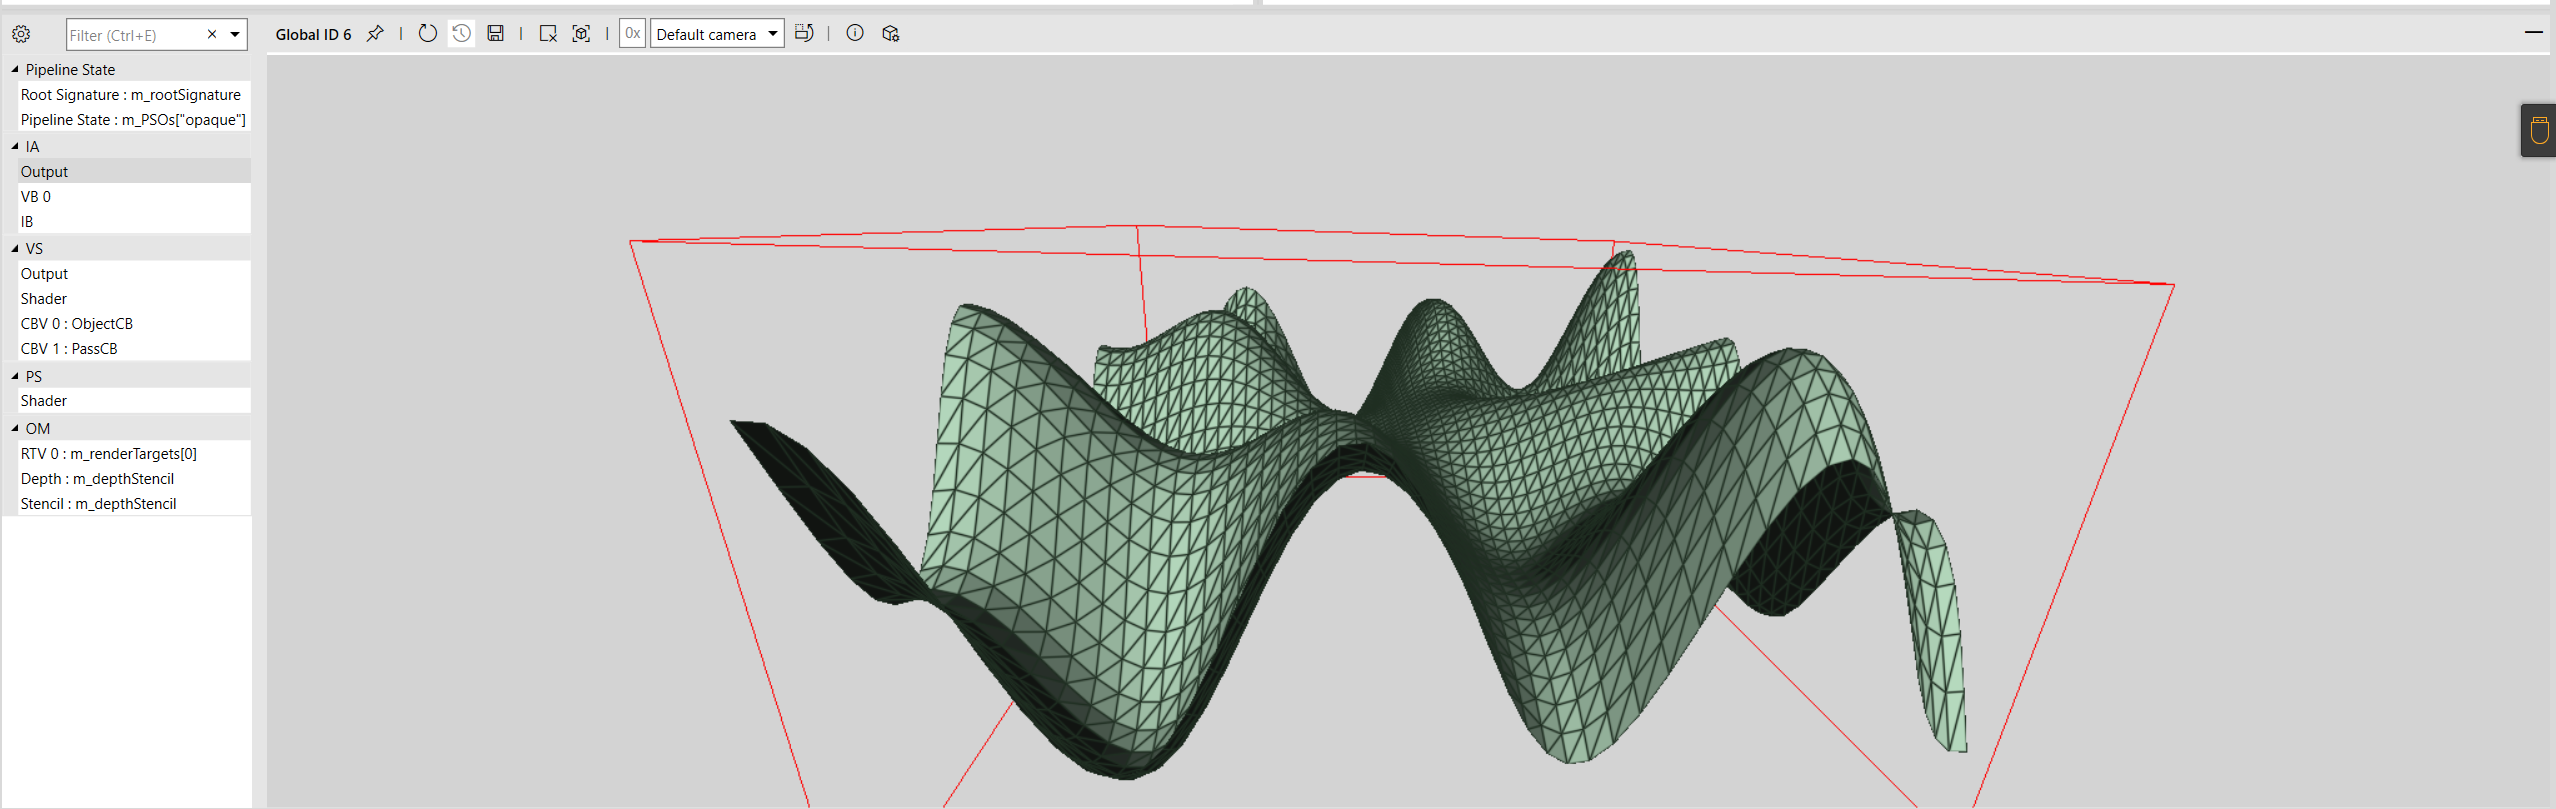Screen dimensions: 2556x809
Task: Pin the Global ID 6 view
Action: pyautogui.click(x=375, y=34)
